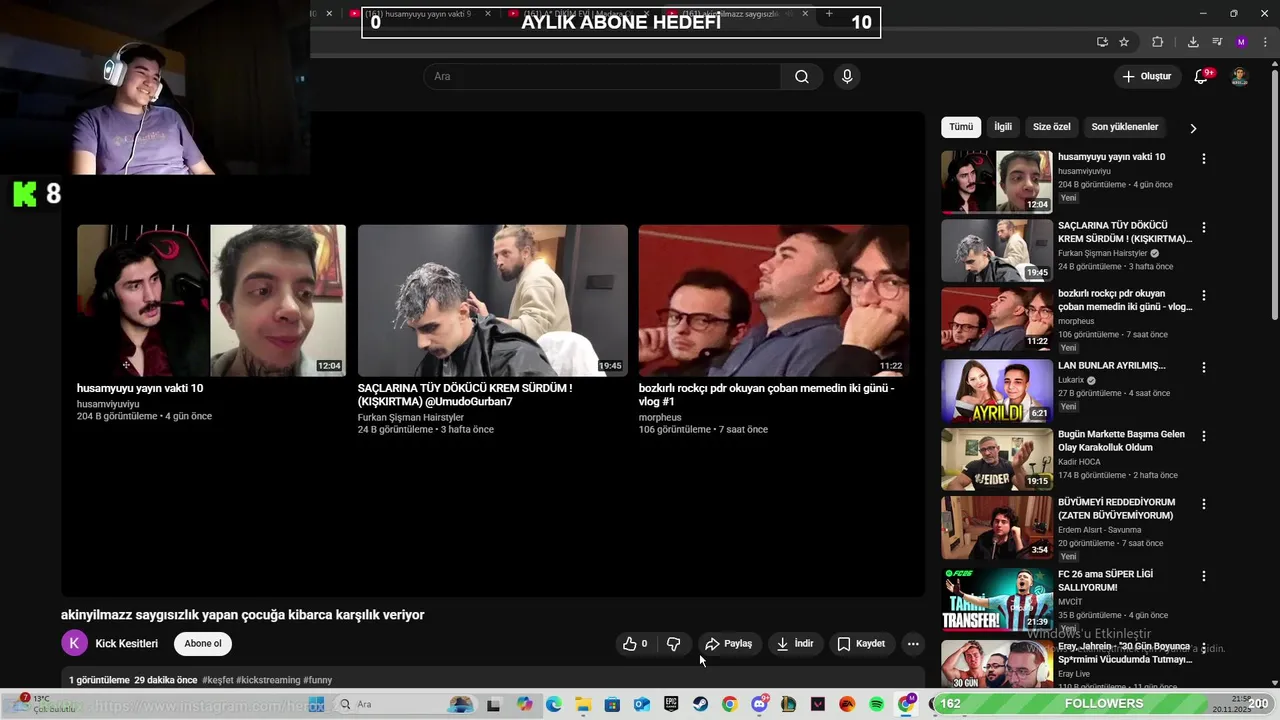Subscribe with the Abone ol button
Screen dimensions: 1280x720
pos(203,644)
